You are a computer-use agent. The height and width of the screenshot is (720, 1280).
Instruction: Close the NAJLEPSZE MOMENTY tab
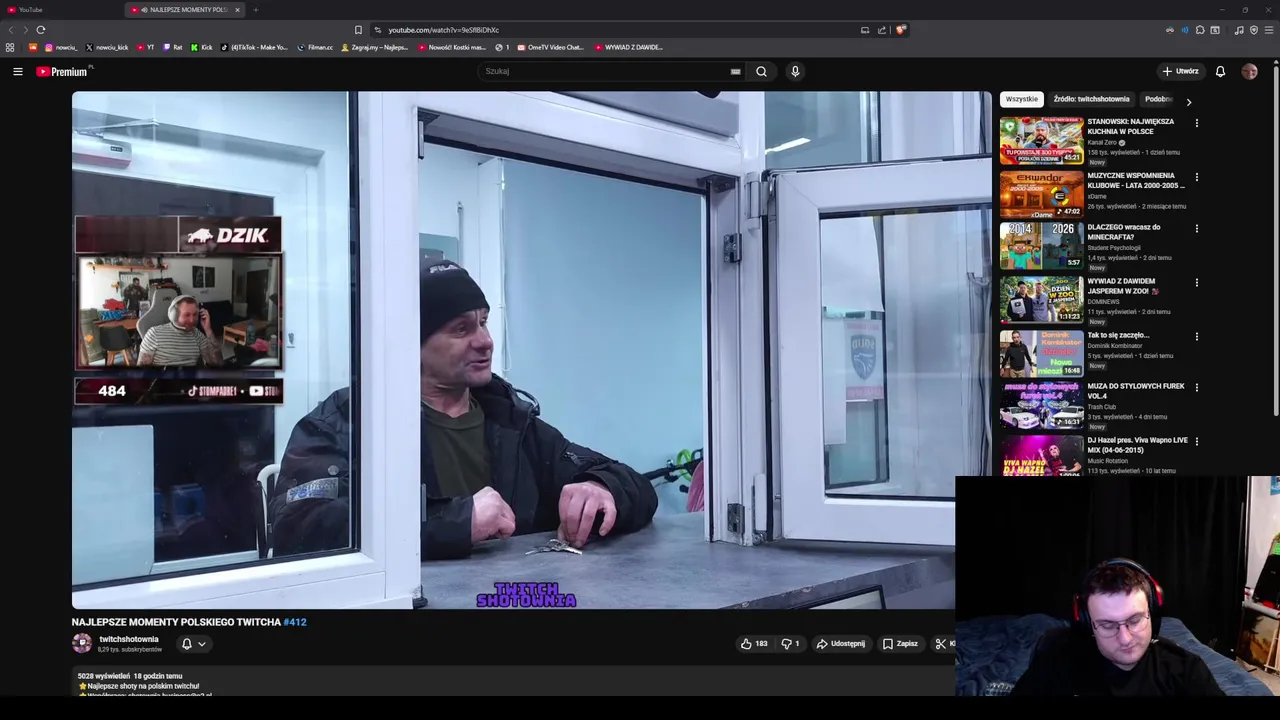[237, 10]
